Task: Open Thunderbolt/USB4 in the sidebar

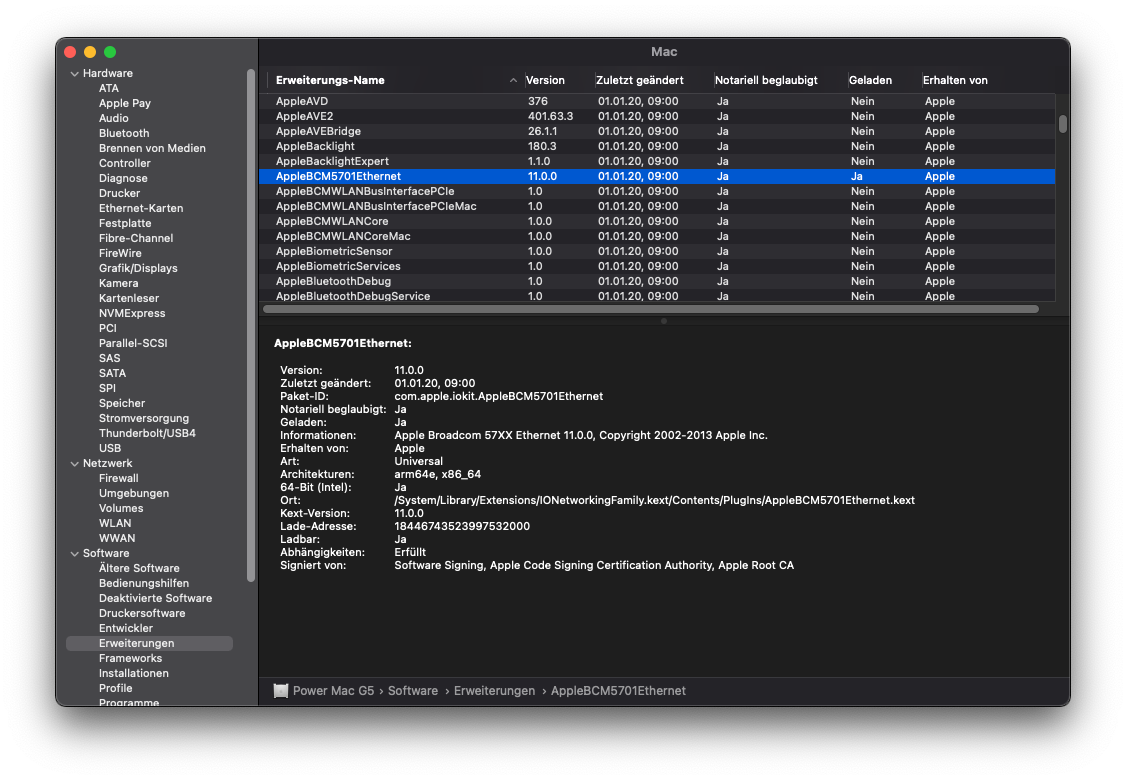Action: pos(147,433)
